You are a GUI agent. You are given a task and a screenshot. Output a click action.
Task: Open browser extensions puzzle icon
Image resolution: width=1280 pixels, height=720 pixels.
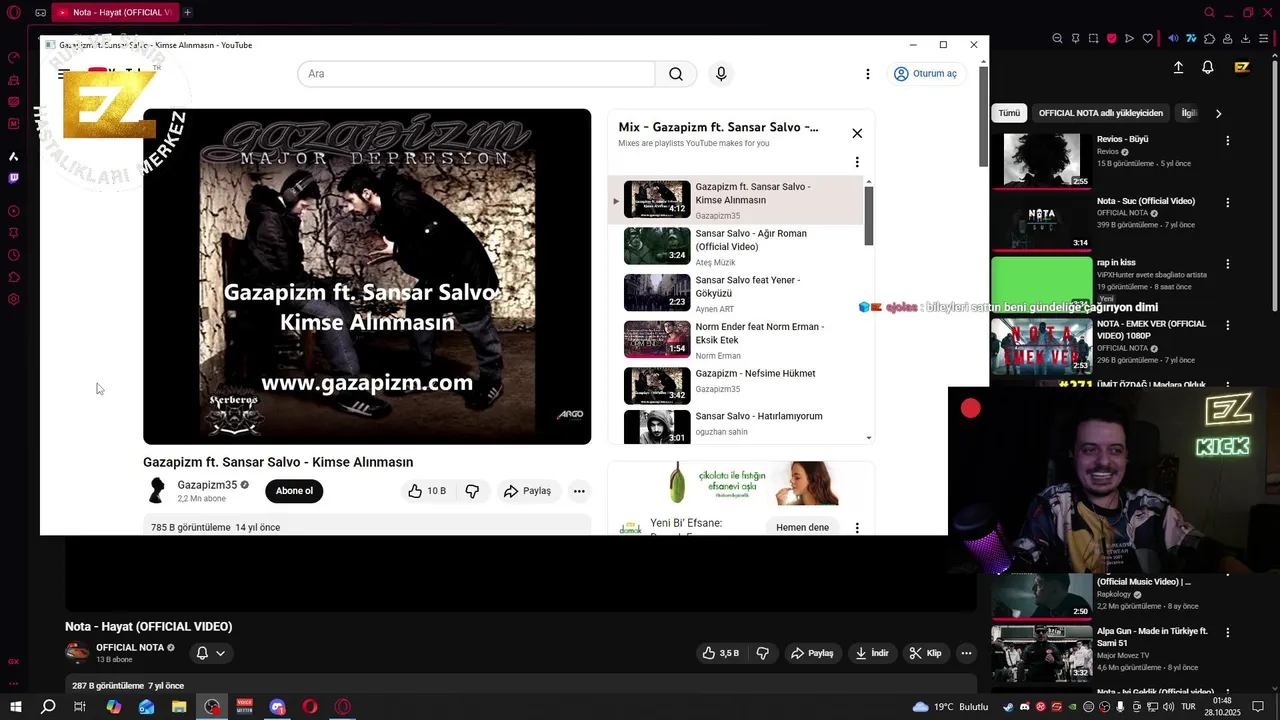pyautogui.click(x=1210, y=39)
